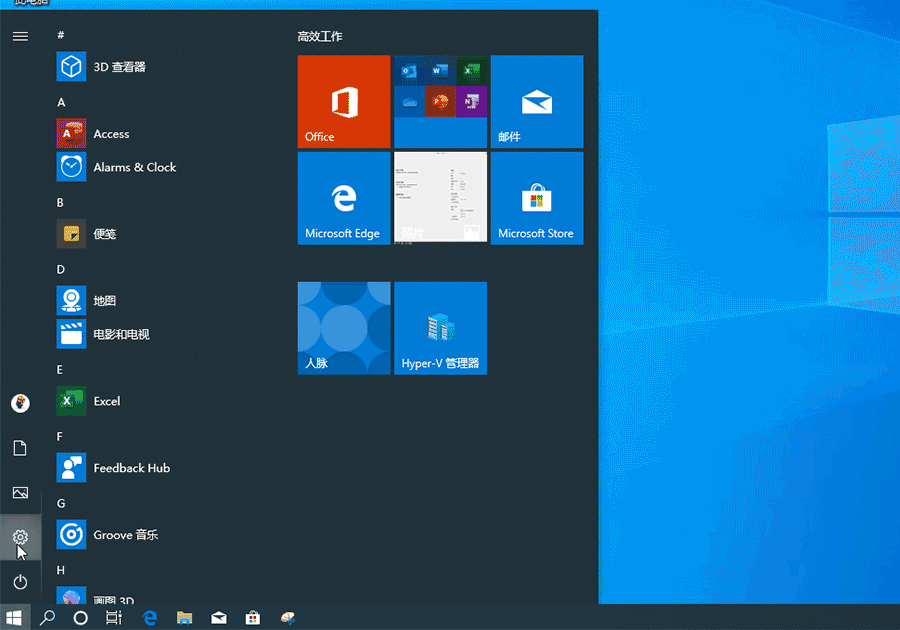Open Microsoft Store from the taskbar
Screen dimensions: 900x630
click(253, 617)
